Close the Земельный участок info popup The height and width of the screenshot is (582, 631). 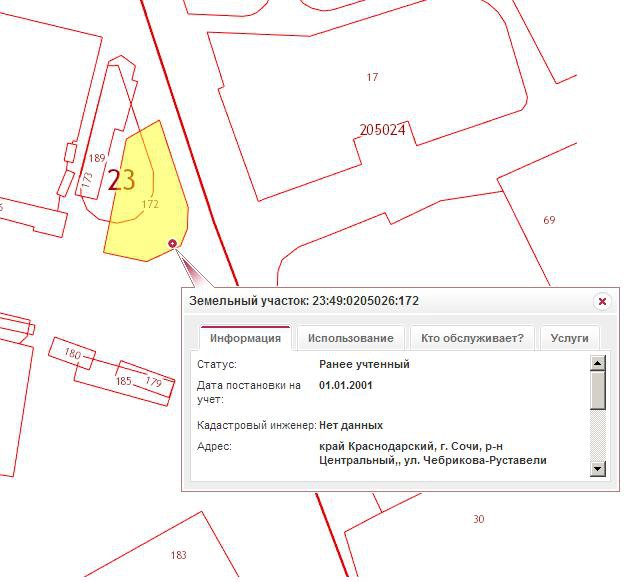click(602, 301)
